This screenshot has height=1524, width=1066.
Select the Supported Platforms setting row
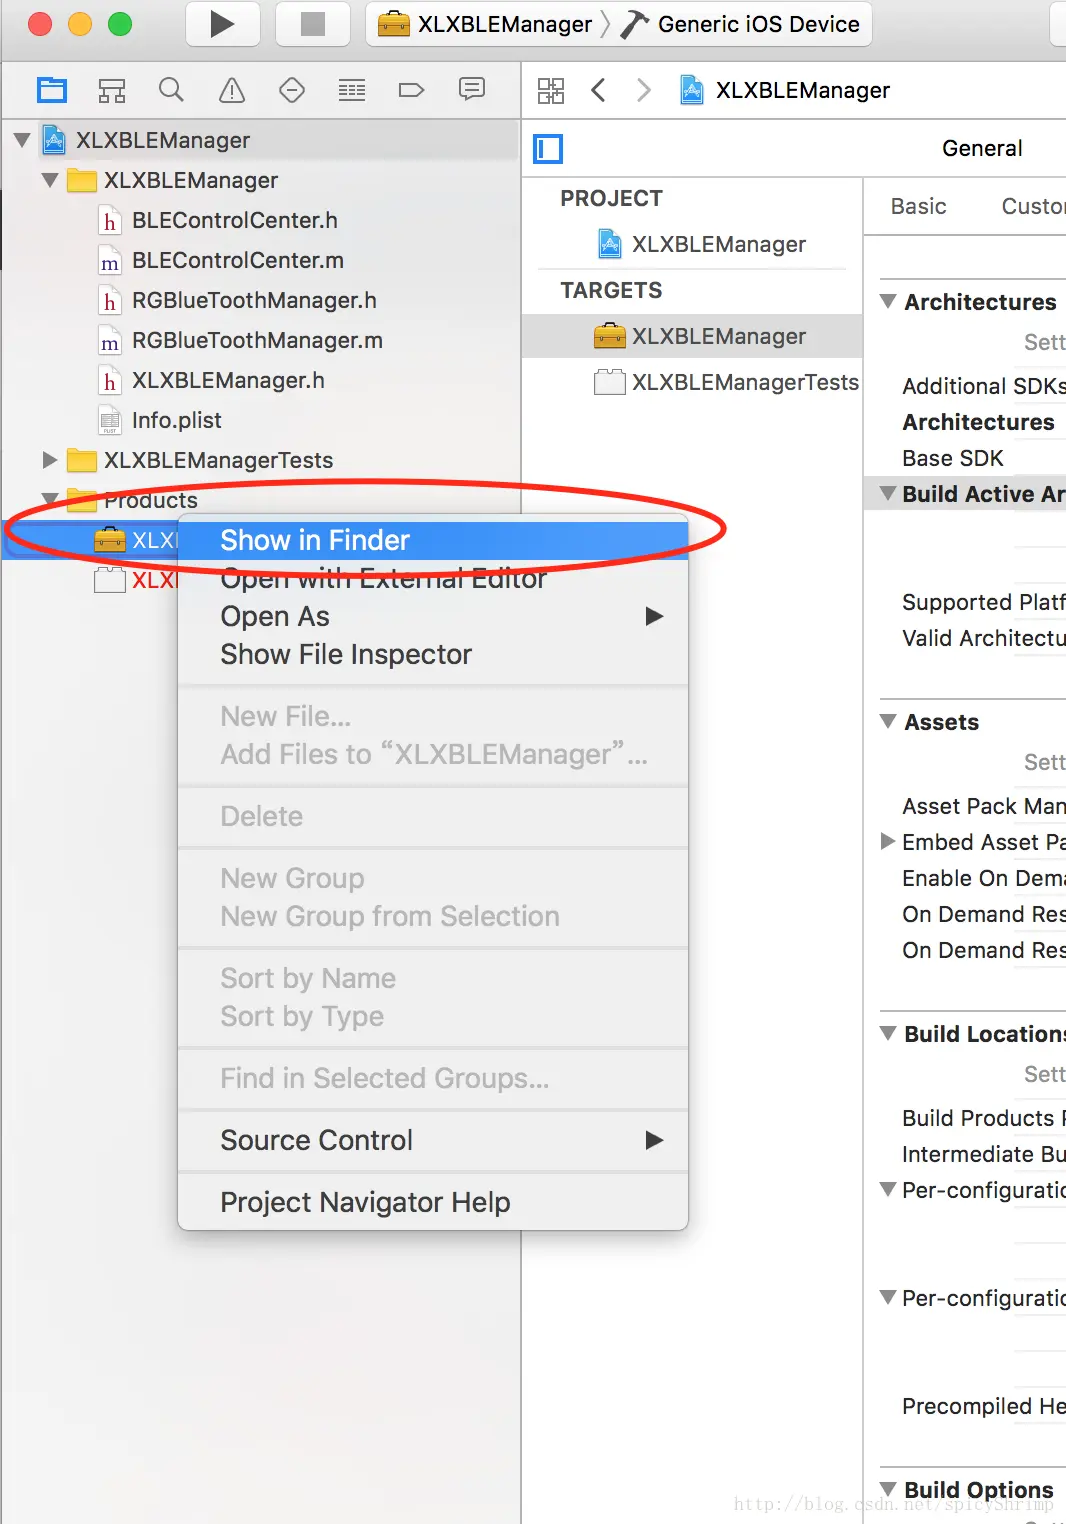[965, 602]
